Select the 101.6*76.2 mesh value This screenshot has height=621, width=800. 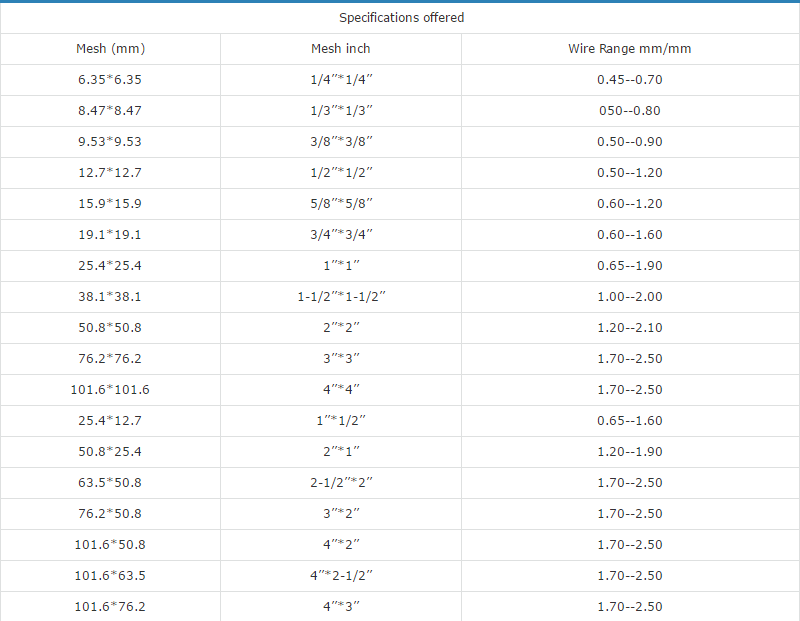pyautogui.click(x=110, y=606)
